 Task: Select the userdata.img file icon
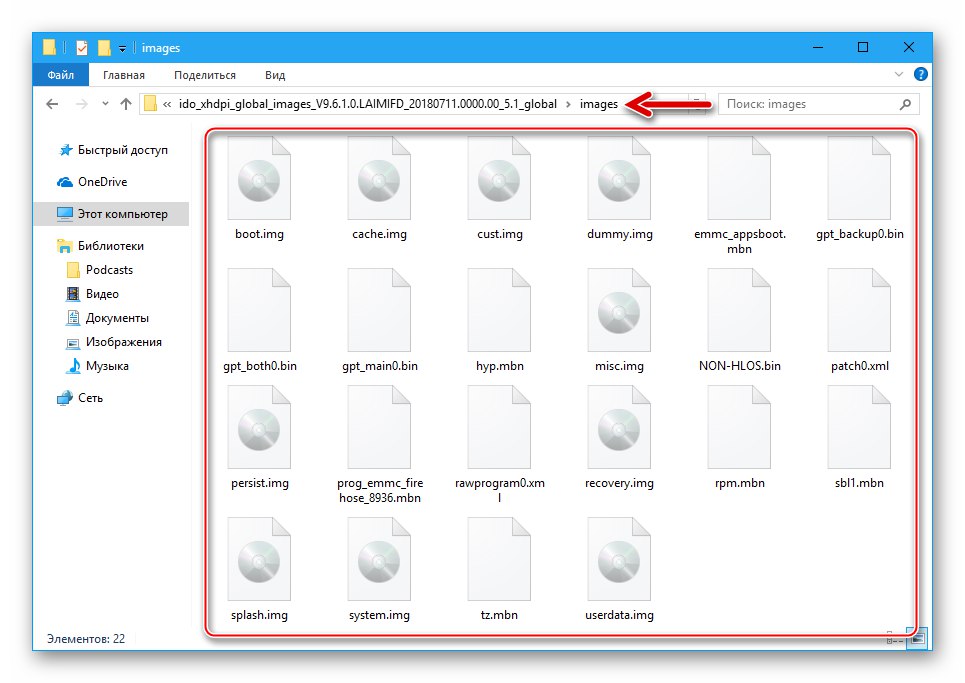click(619, 559)
